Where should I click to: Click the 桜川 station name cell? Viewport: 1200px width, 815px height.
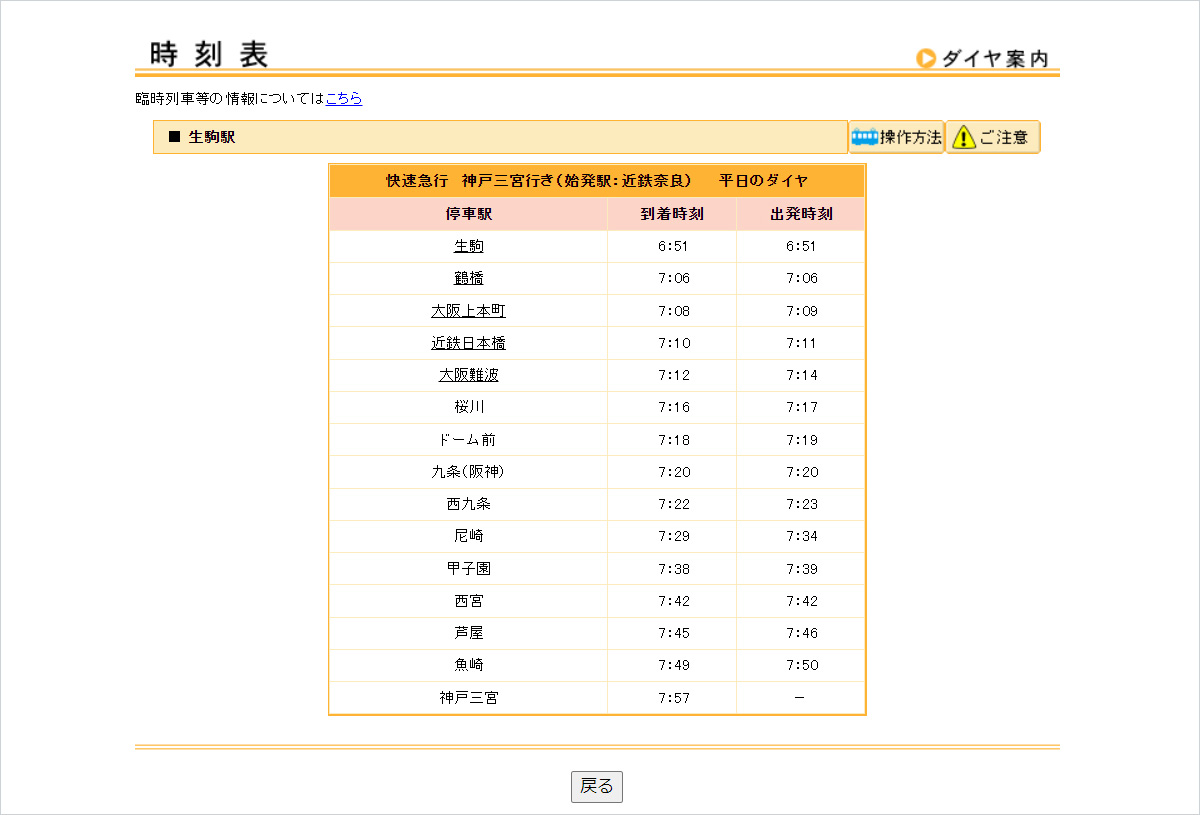tap(468, 407)
